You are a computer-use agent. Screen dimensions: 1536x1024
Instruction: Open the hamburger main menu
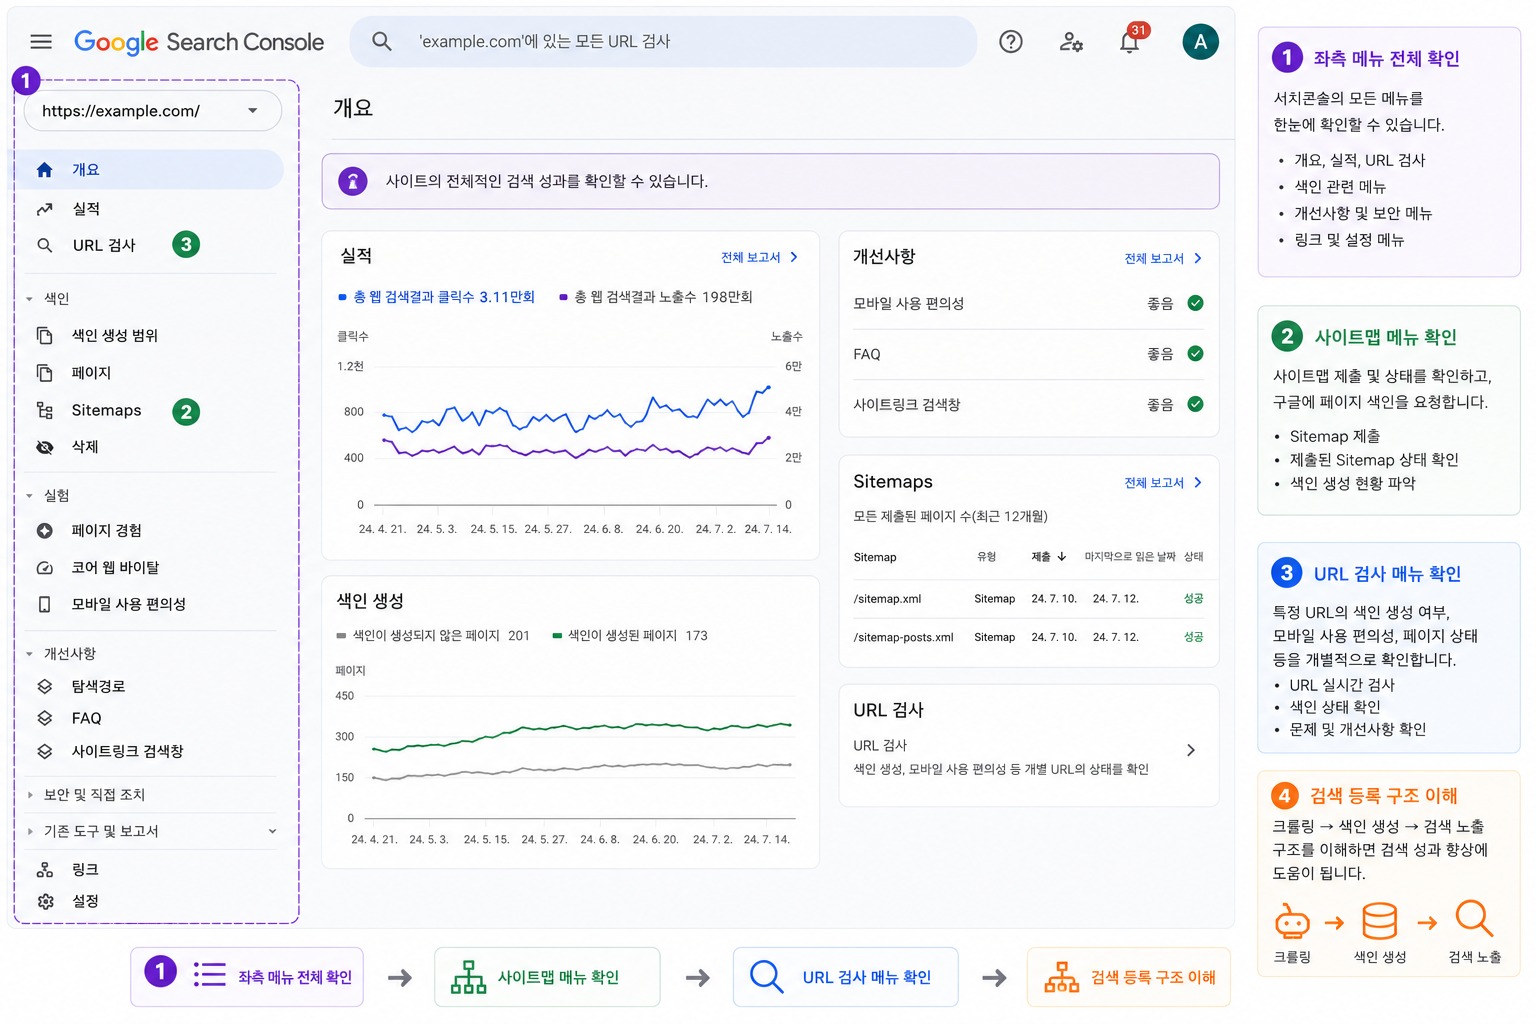coord(41,41)
